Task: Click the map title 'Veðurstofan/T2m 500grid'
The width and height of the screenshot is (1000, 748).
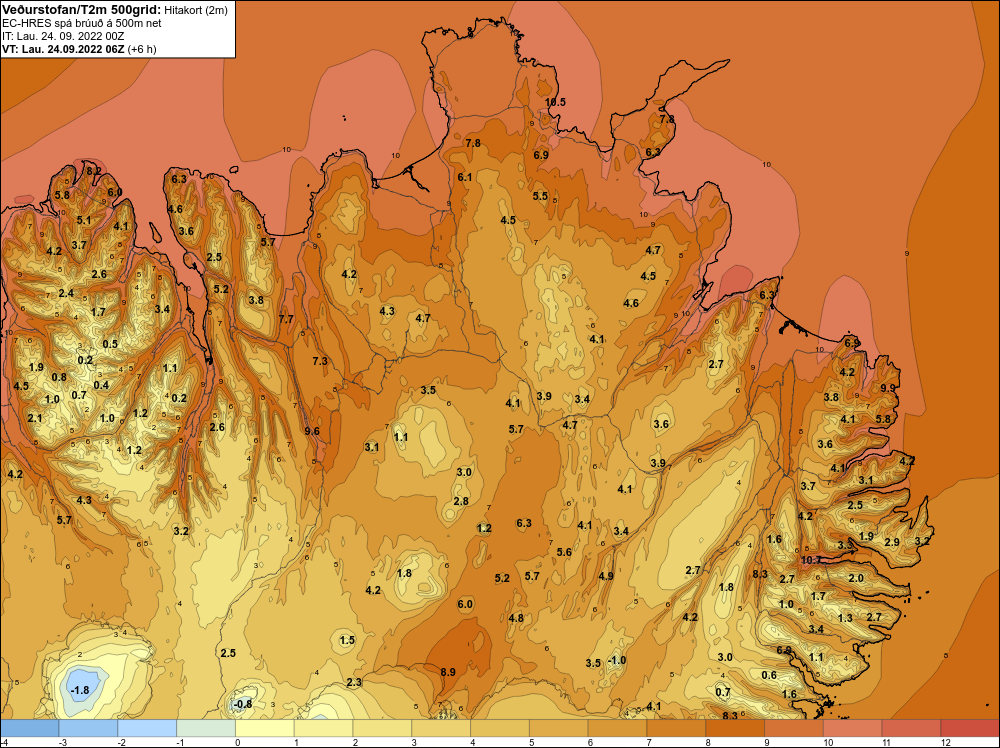Action: pyautogui.click(x=81, y=9)
